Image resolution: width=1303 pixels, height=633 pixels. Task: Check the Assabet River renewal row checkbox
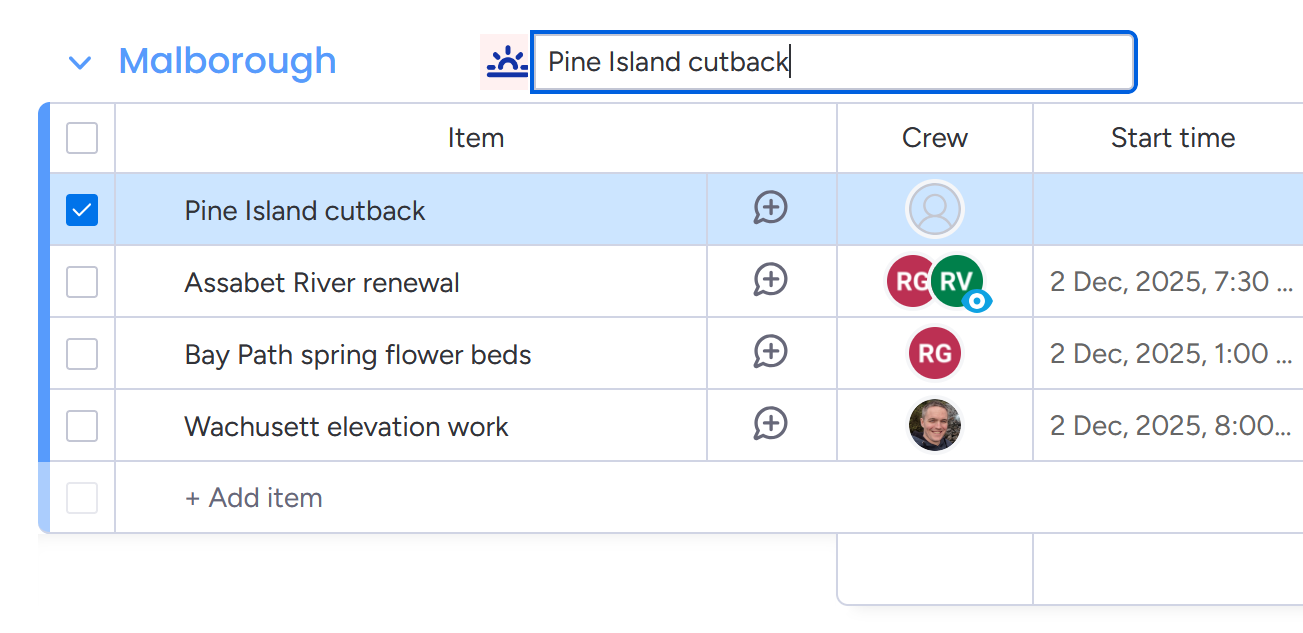pos(81,281)
